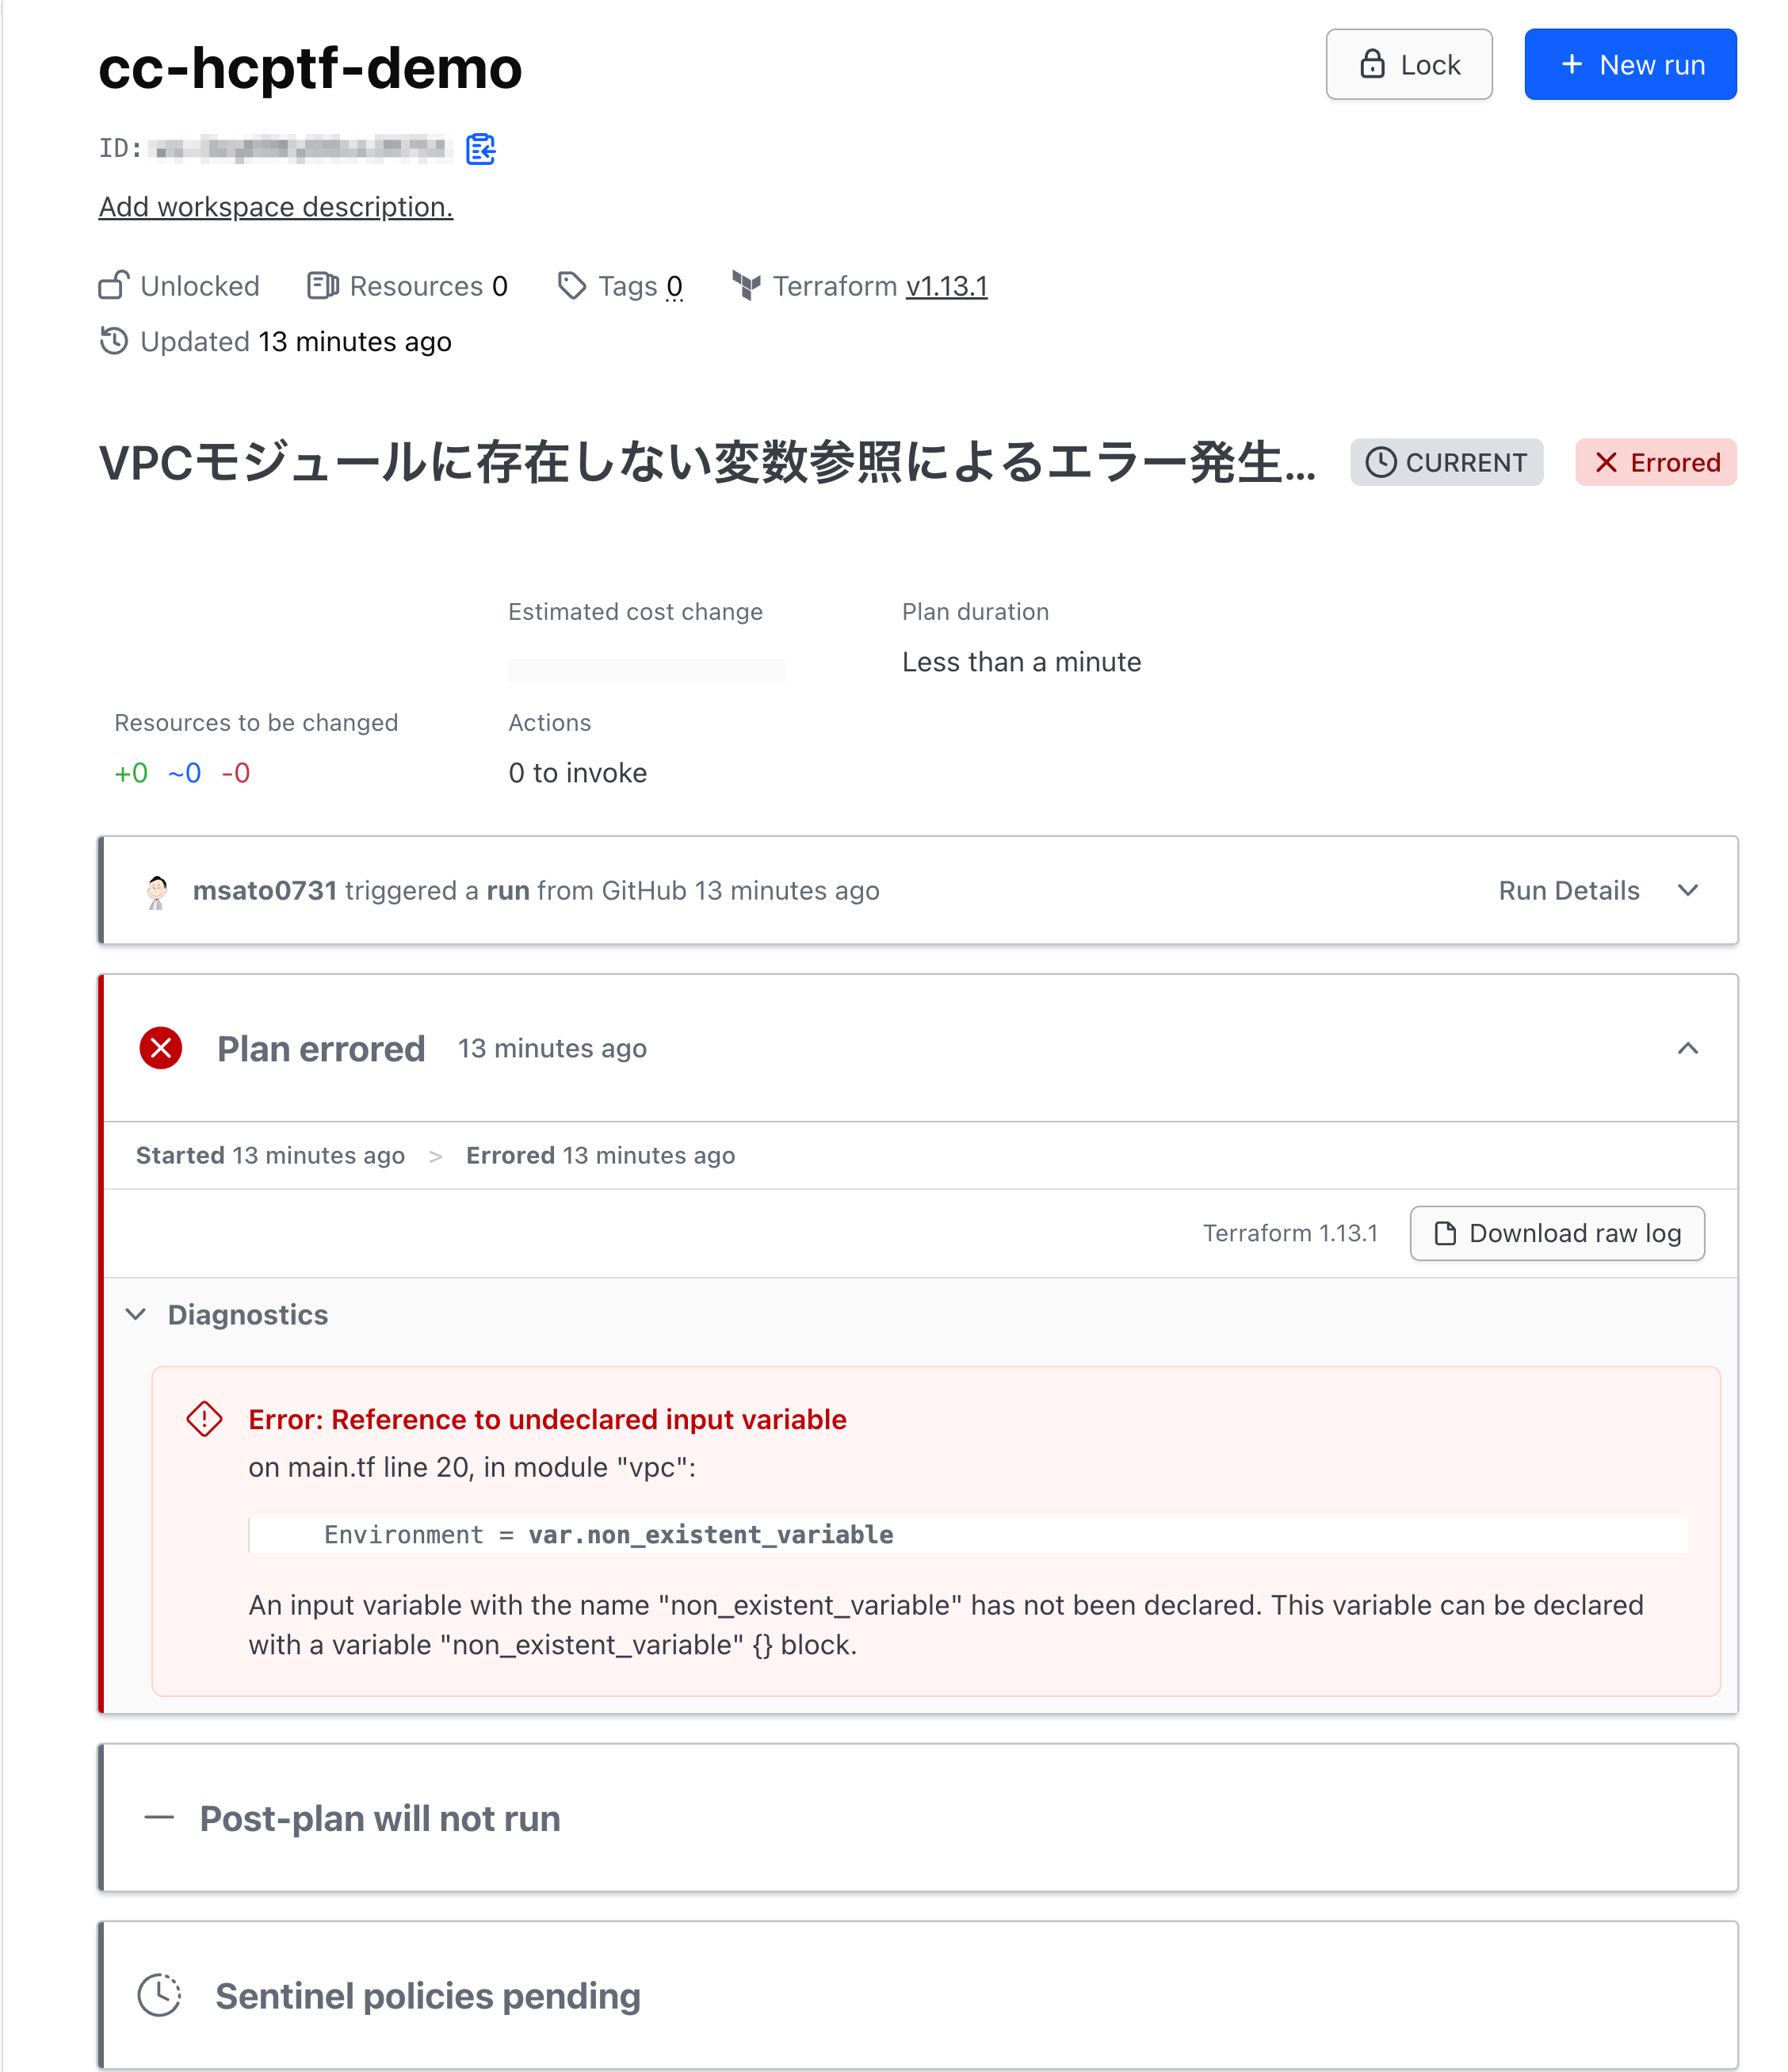1788x2072 pixels.
Task: Click the Terraform logo icon
Action: [746, 286]
